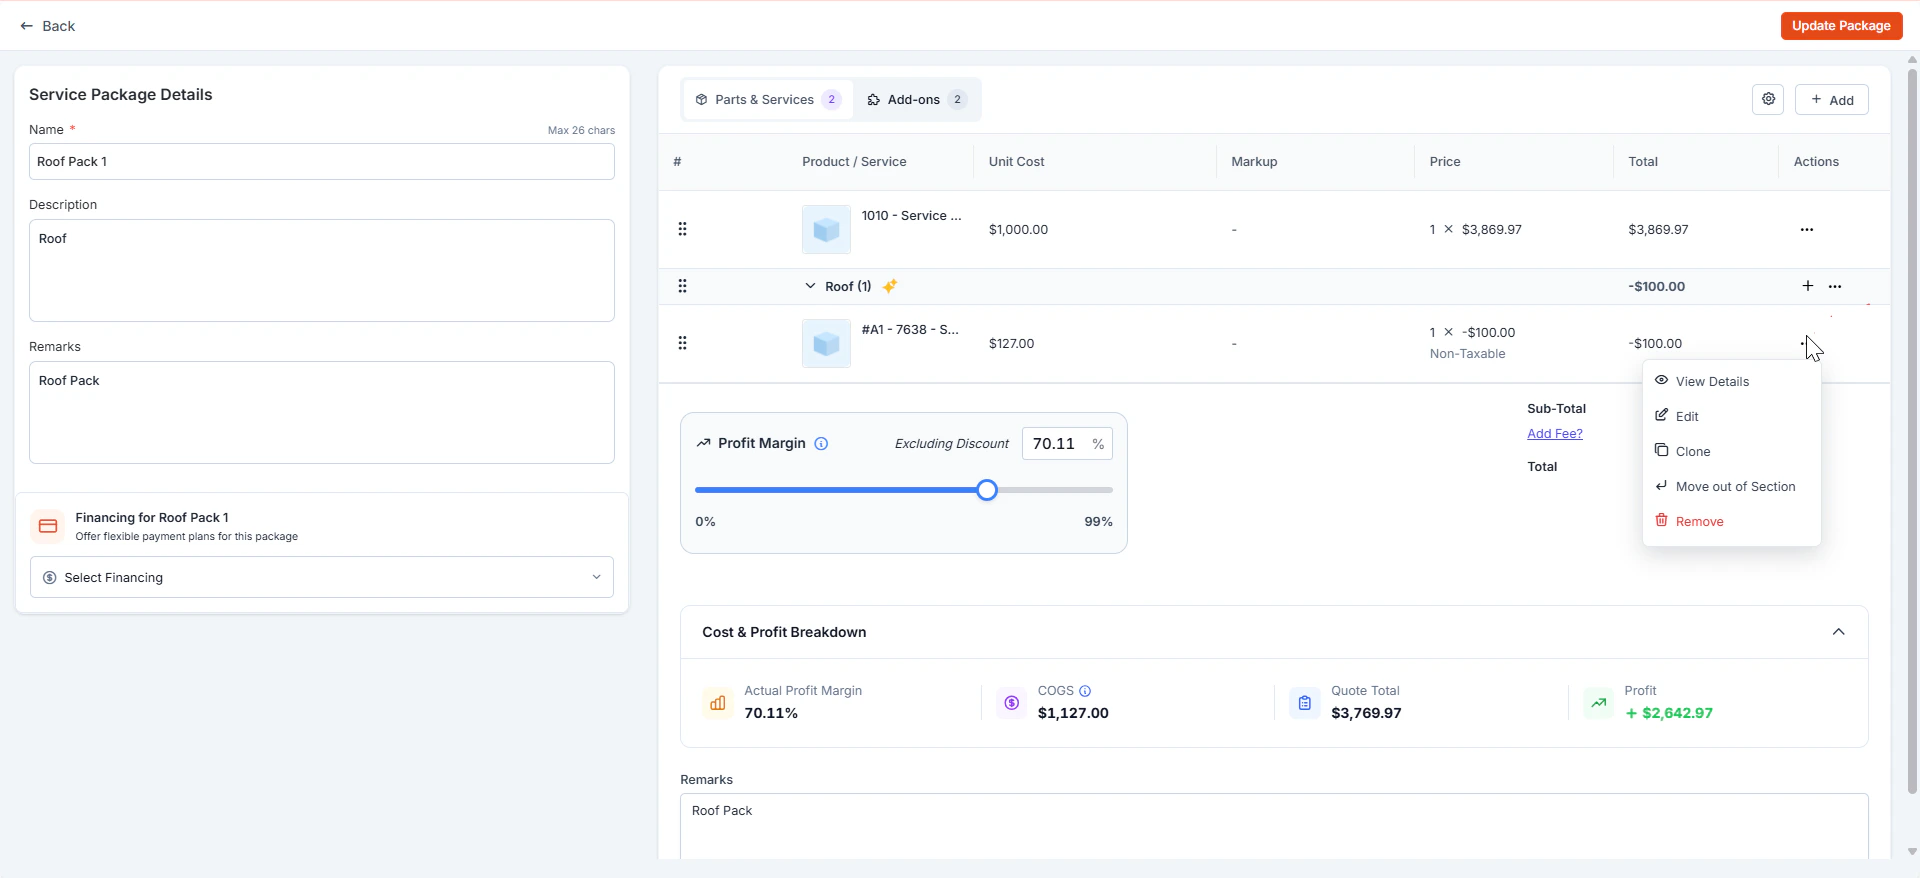Click the COGS dollar icon

click(x=1011, y=703)
